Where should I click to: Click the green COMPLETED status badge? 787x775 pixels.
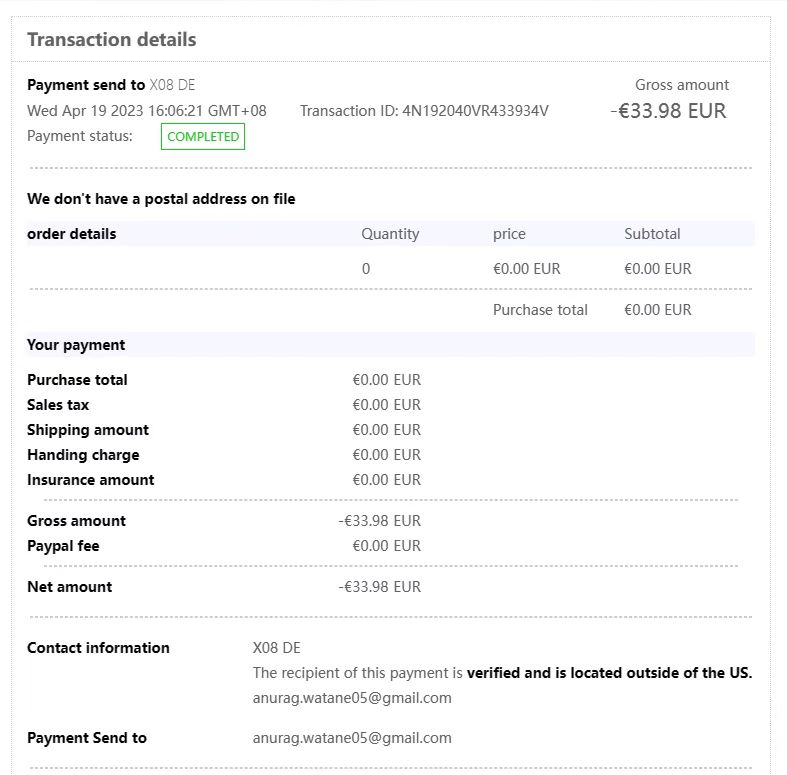(x=203, y=137)
